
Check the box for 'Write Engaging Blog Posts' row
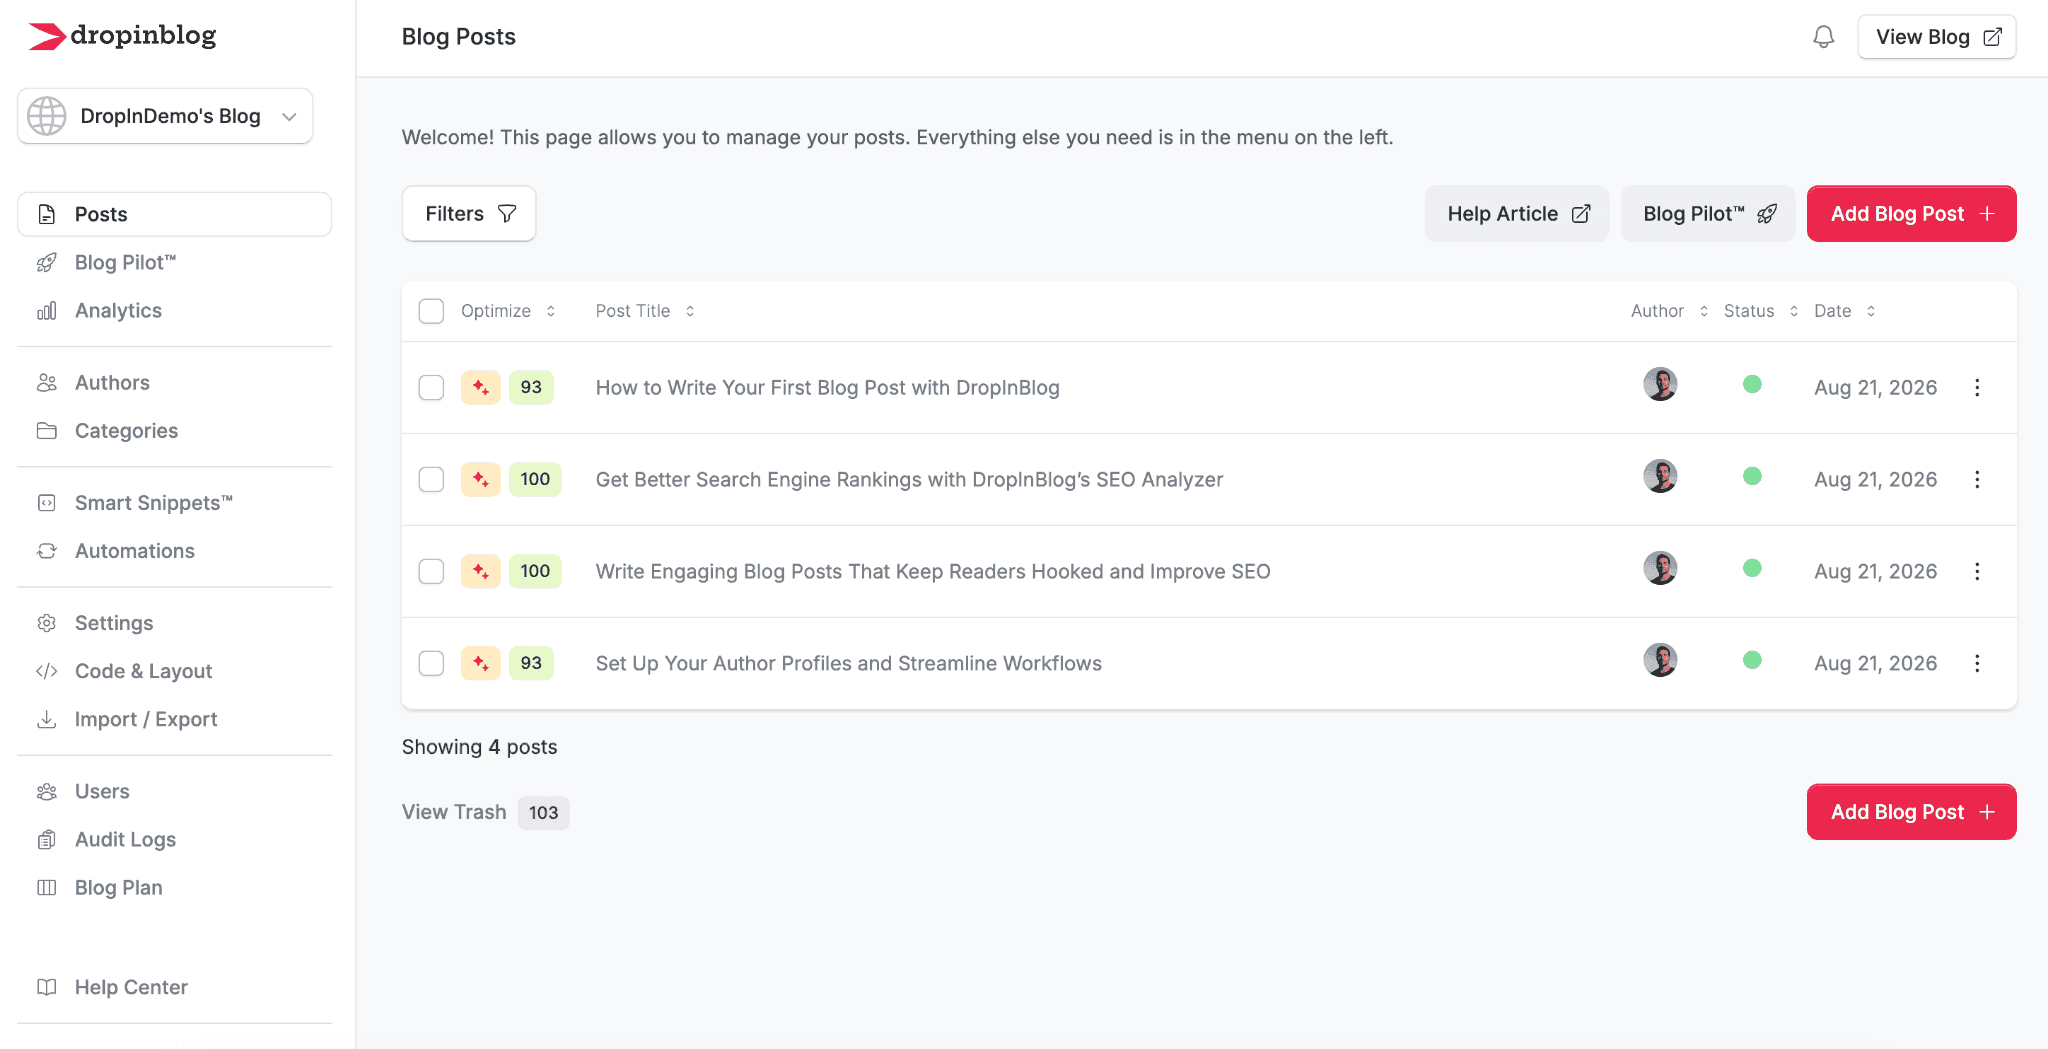431,571
